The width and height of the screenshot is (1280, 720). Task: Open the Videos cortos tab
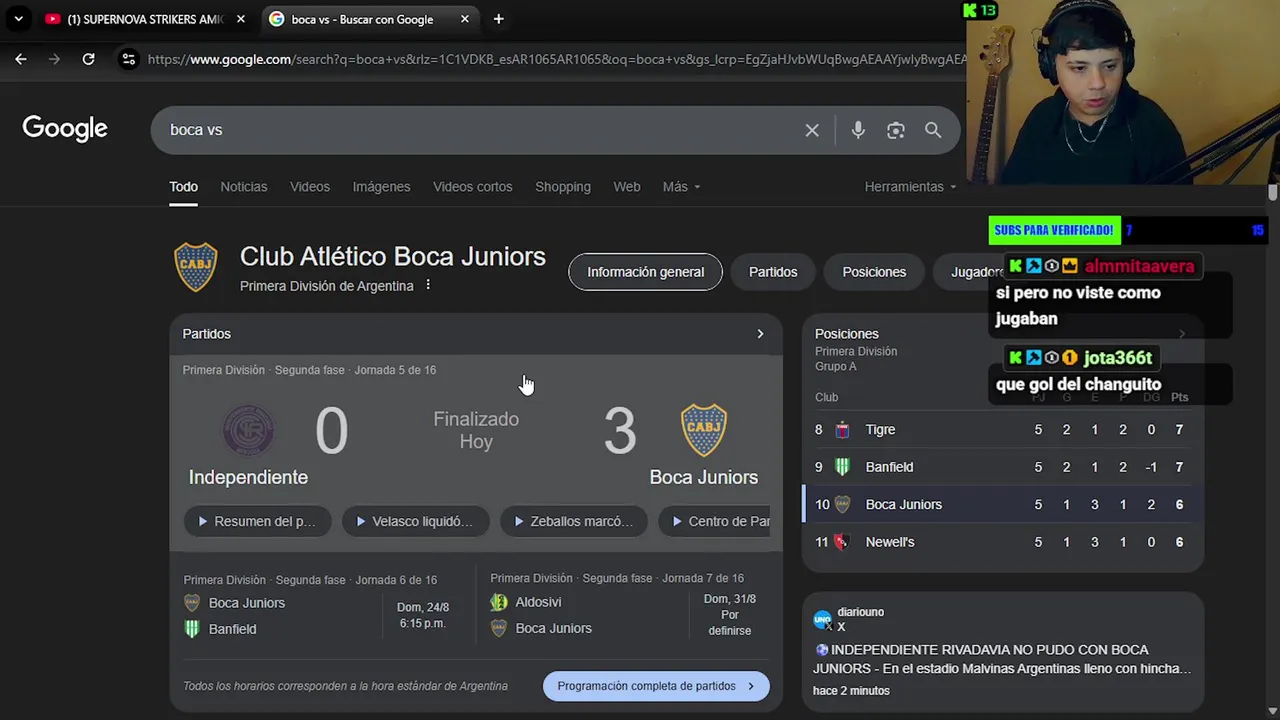(472, 187)
